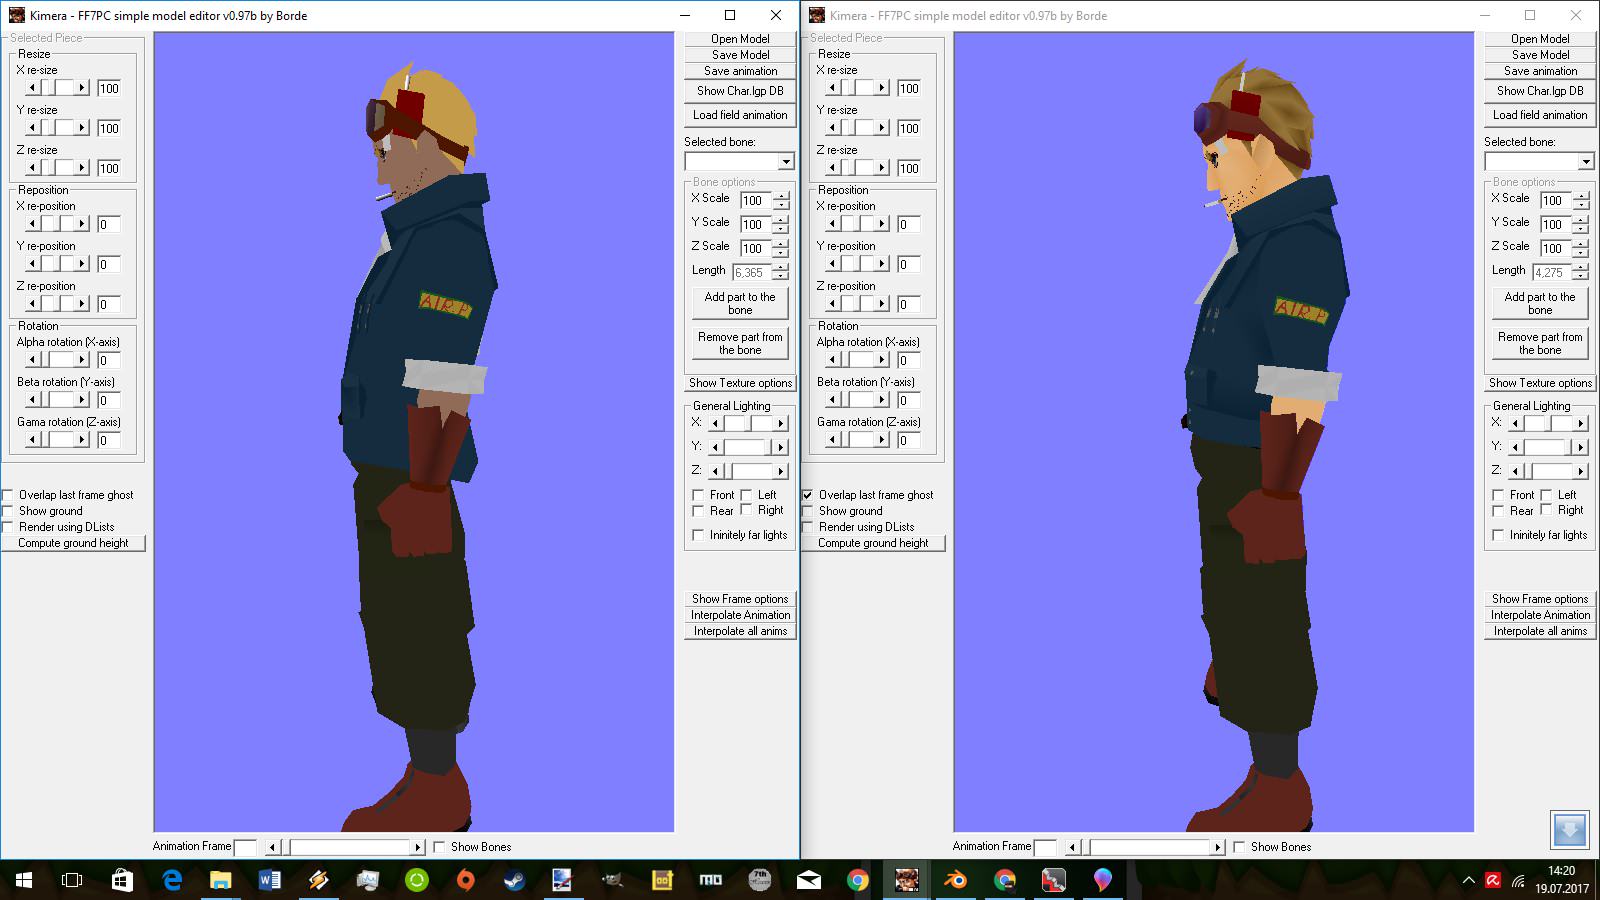Click Add part to the bone, left window
Screen dimensions: 1600x900
click(x=740, y=303)
